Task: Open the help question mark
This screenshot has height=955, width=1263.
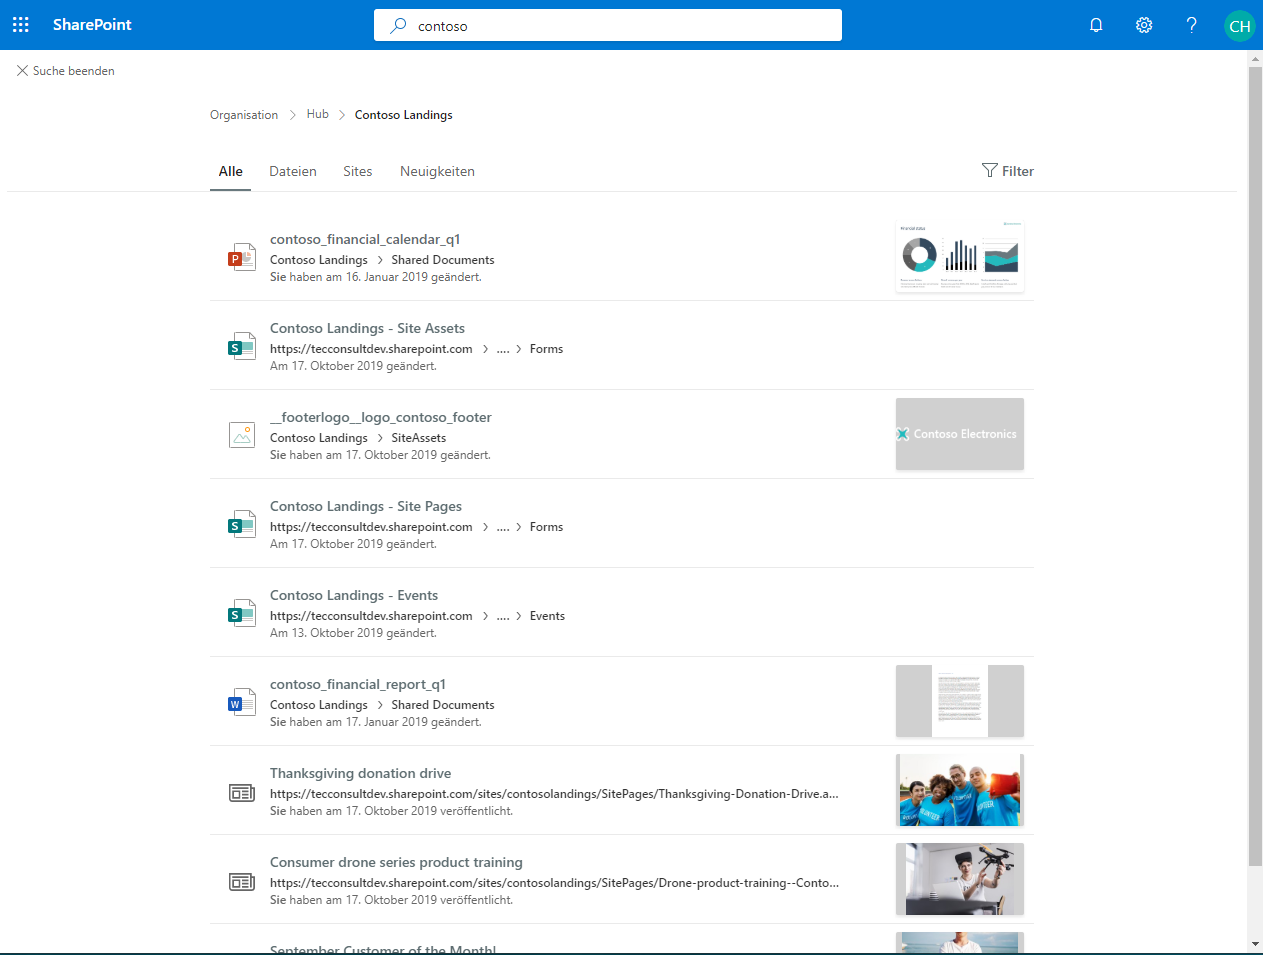Action: coord(1191,25)
